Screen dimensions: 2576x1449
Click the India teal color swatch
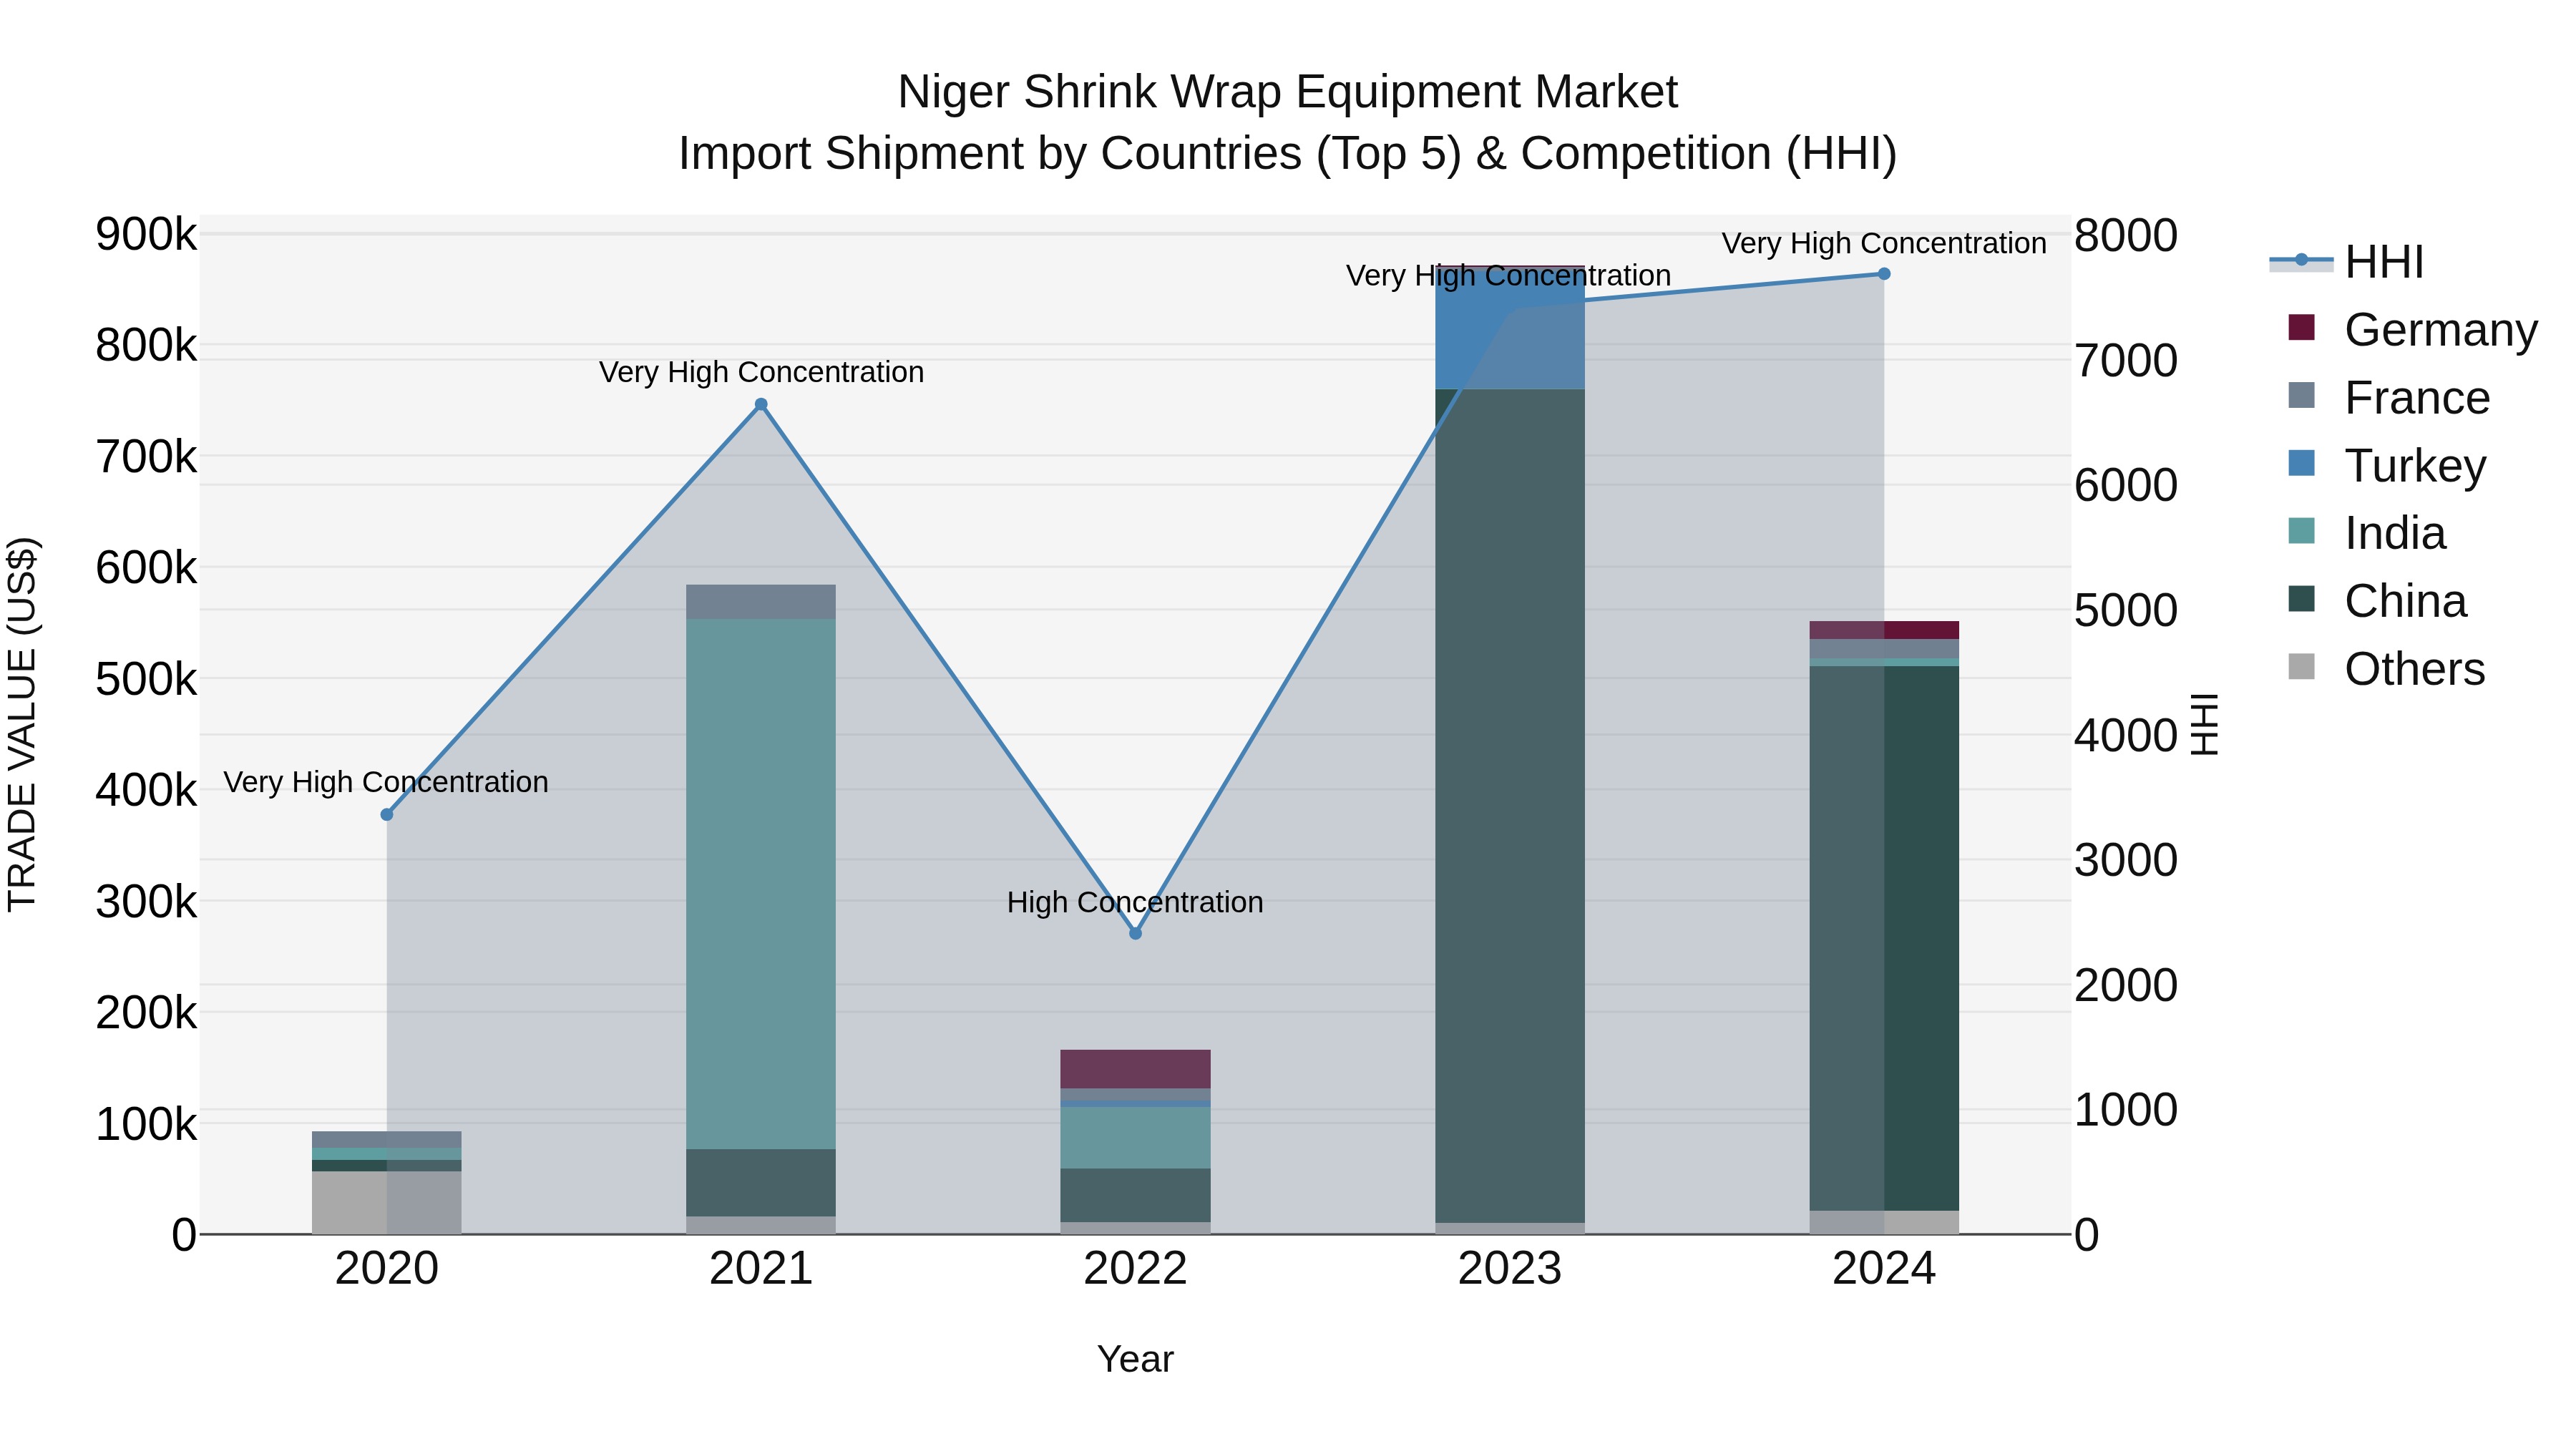[x=2301, y=531]
